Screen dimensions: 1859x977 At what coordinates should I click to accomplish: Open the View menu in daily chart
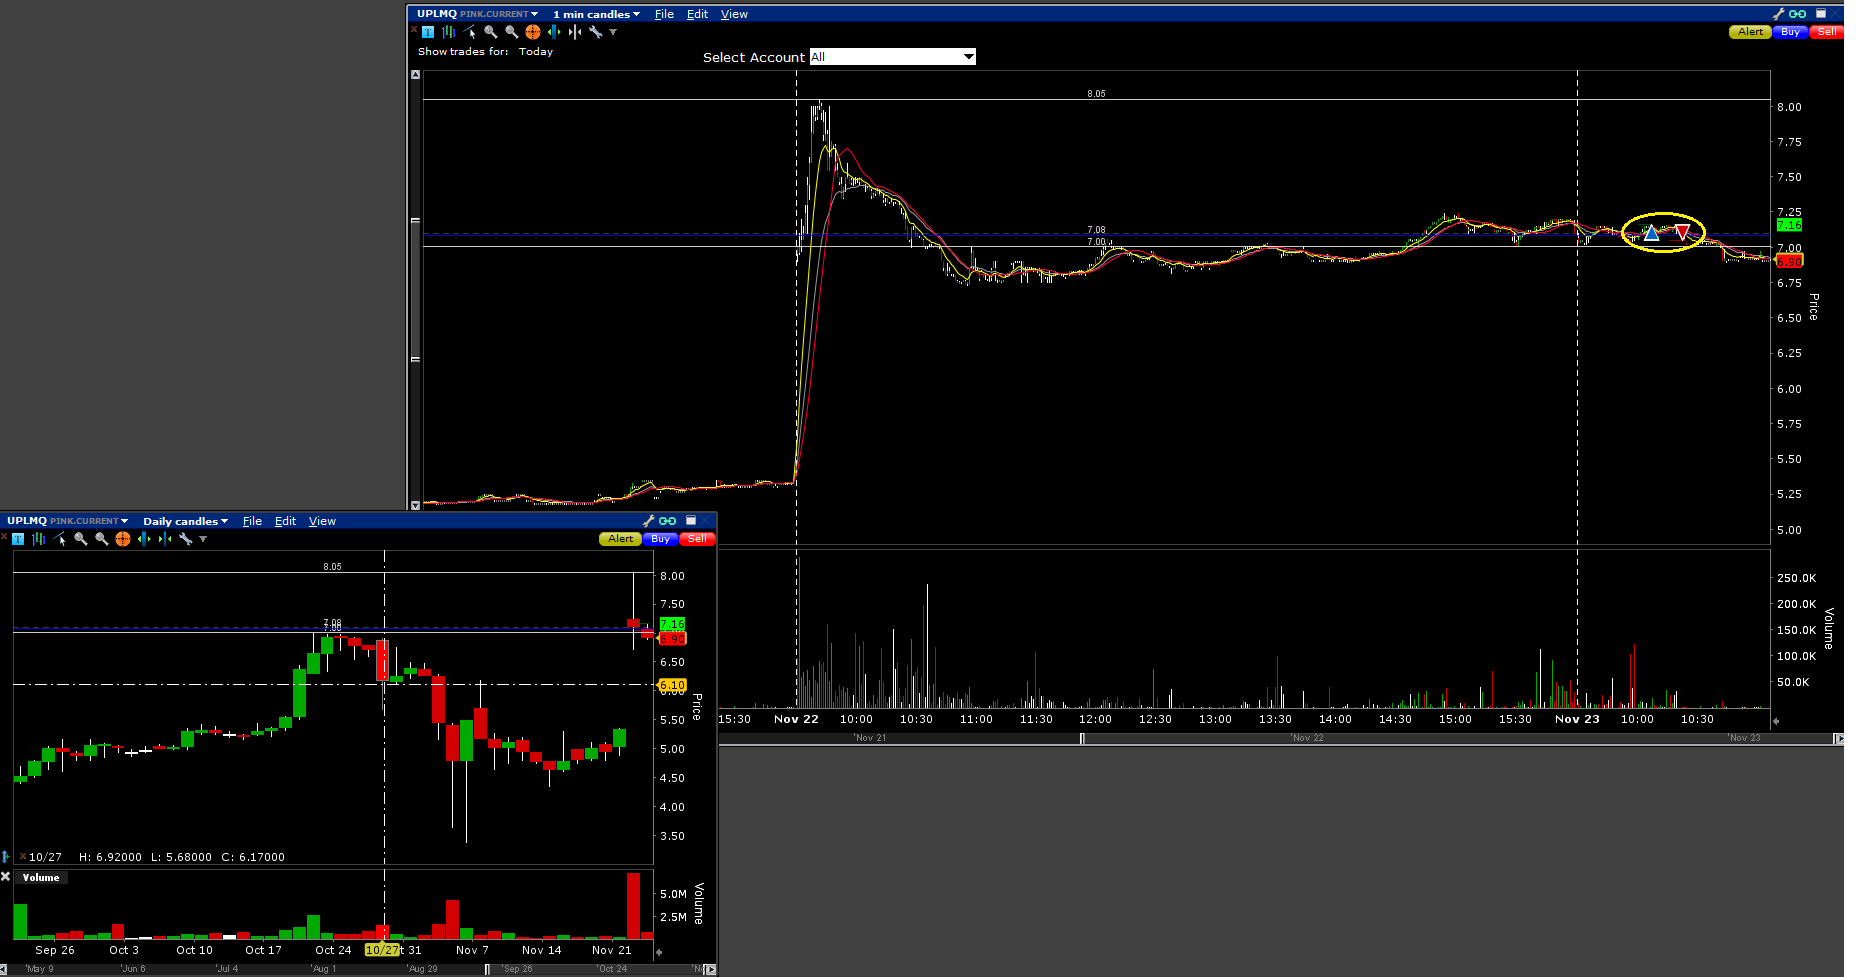[x=322, y=521]
